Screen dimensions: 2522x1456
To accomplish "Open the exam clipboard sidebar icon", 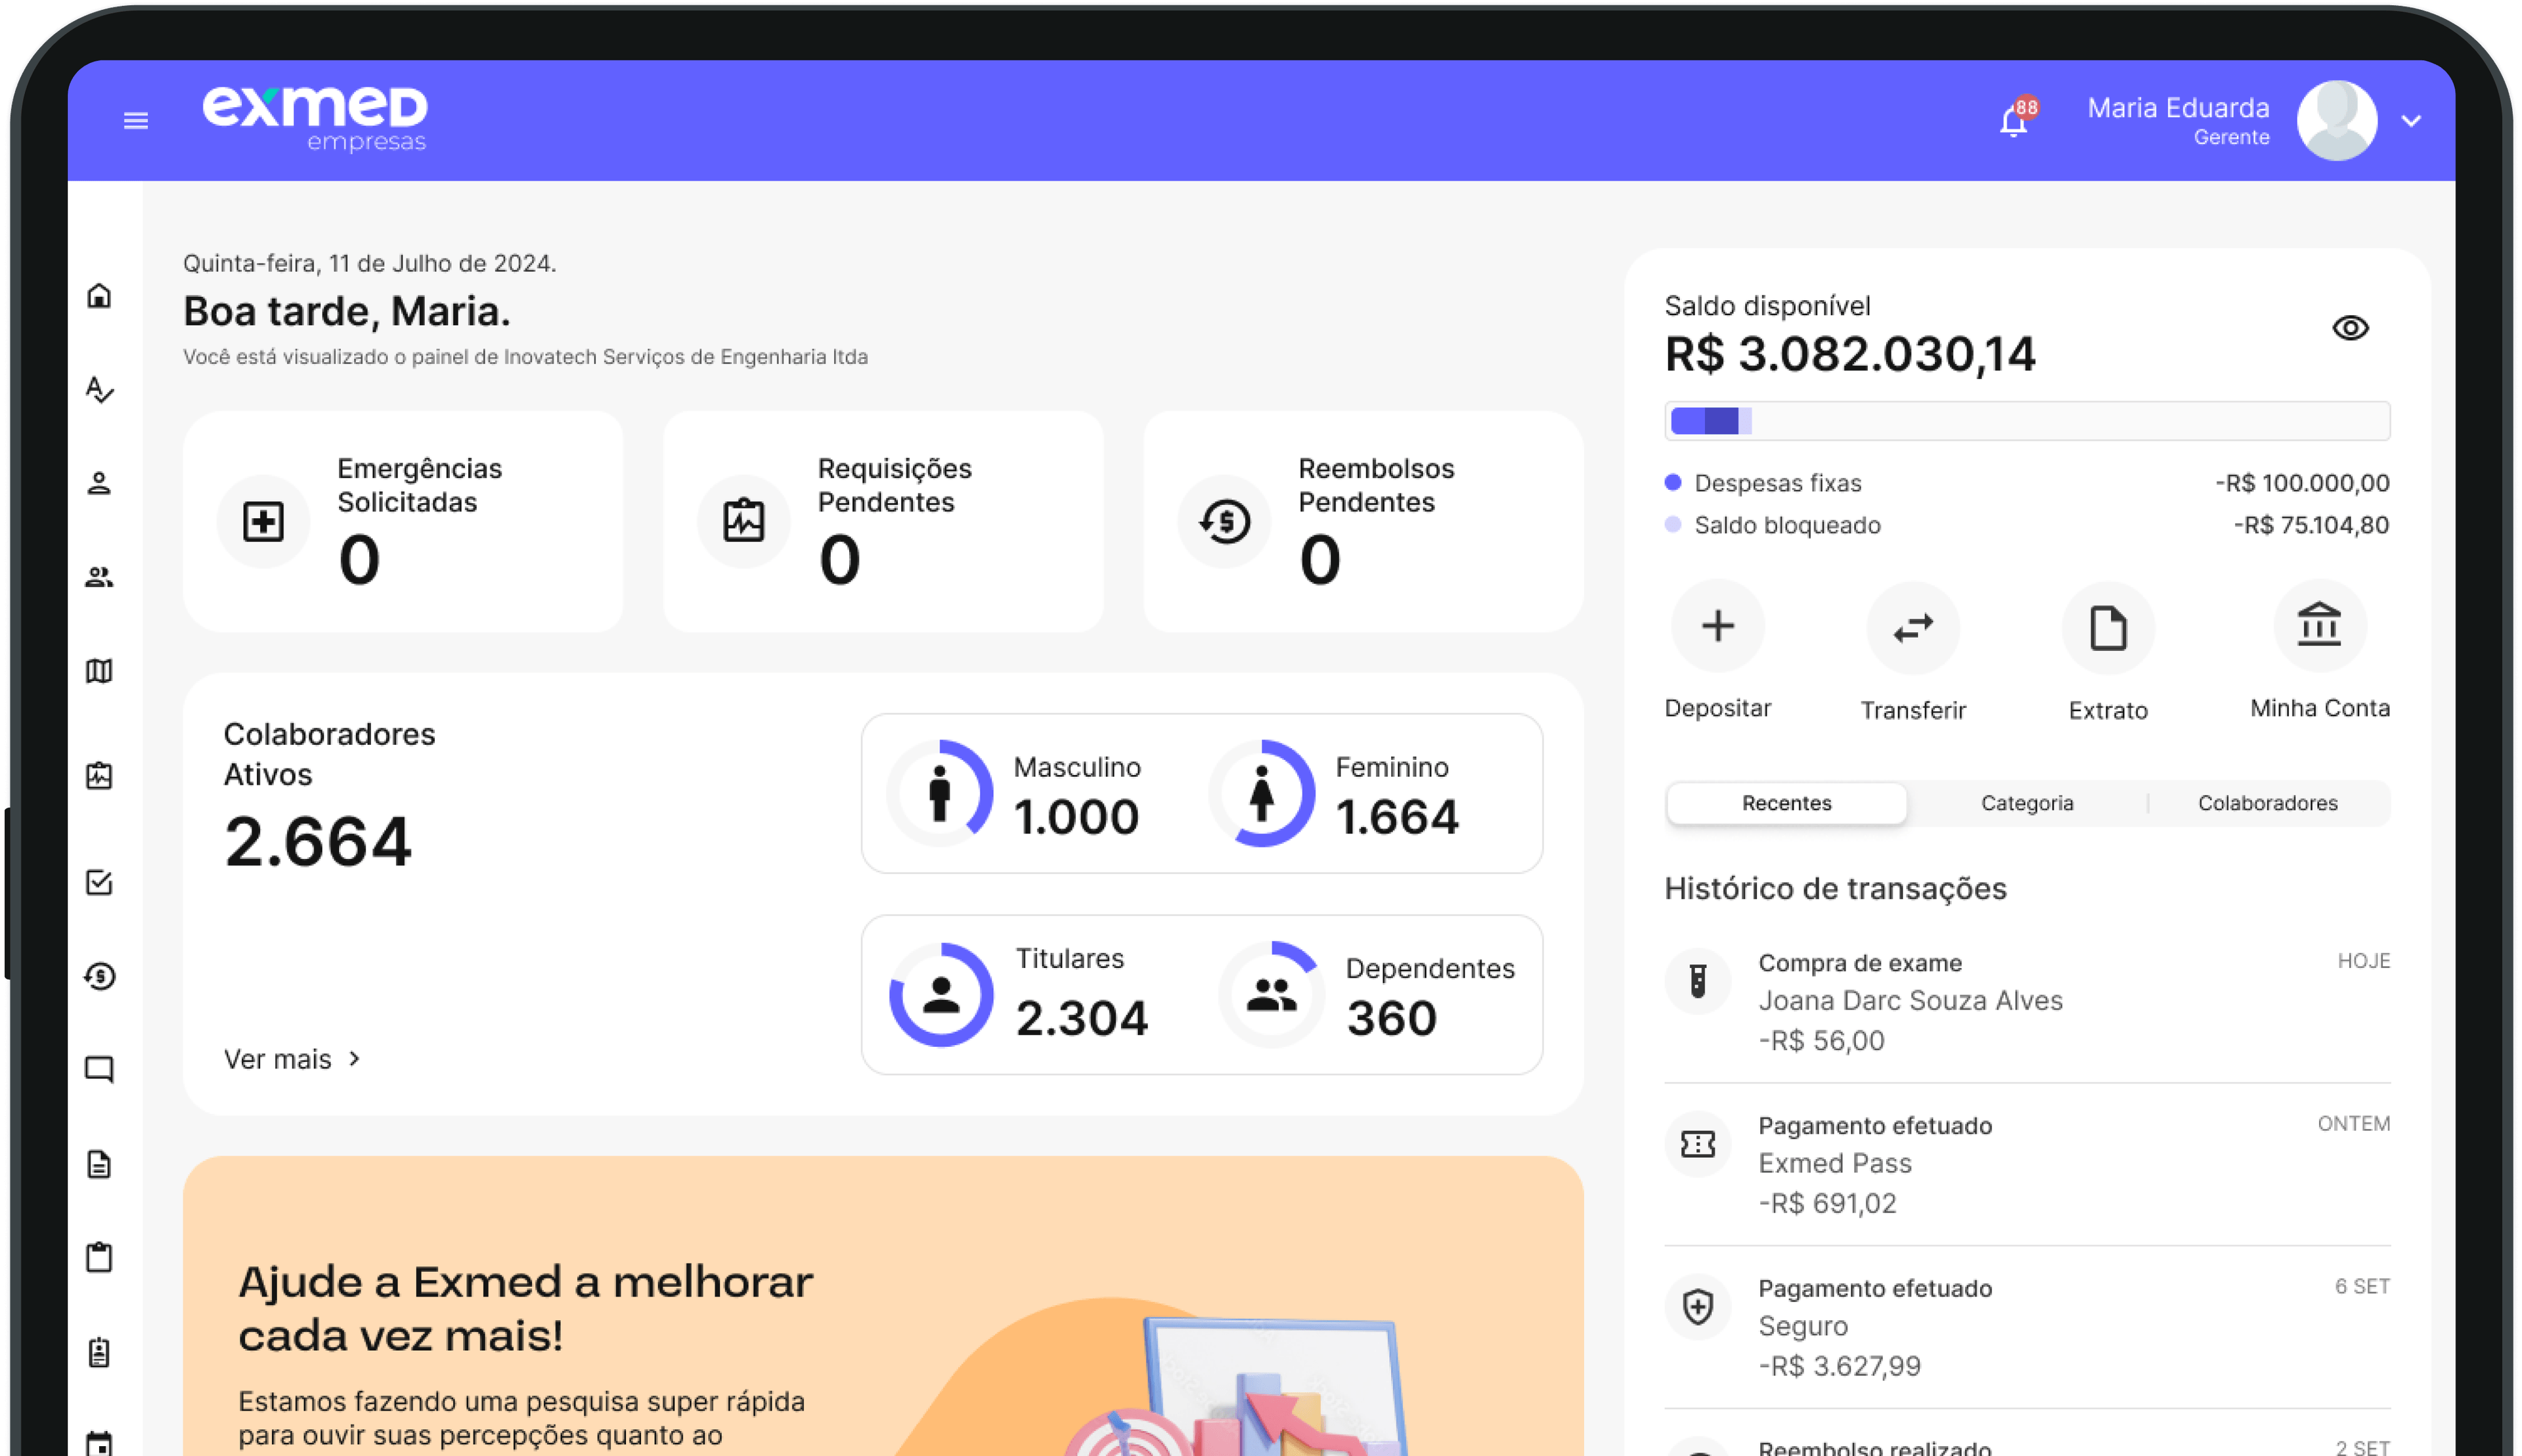I will [99, 776].
